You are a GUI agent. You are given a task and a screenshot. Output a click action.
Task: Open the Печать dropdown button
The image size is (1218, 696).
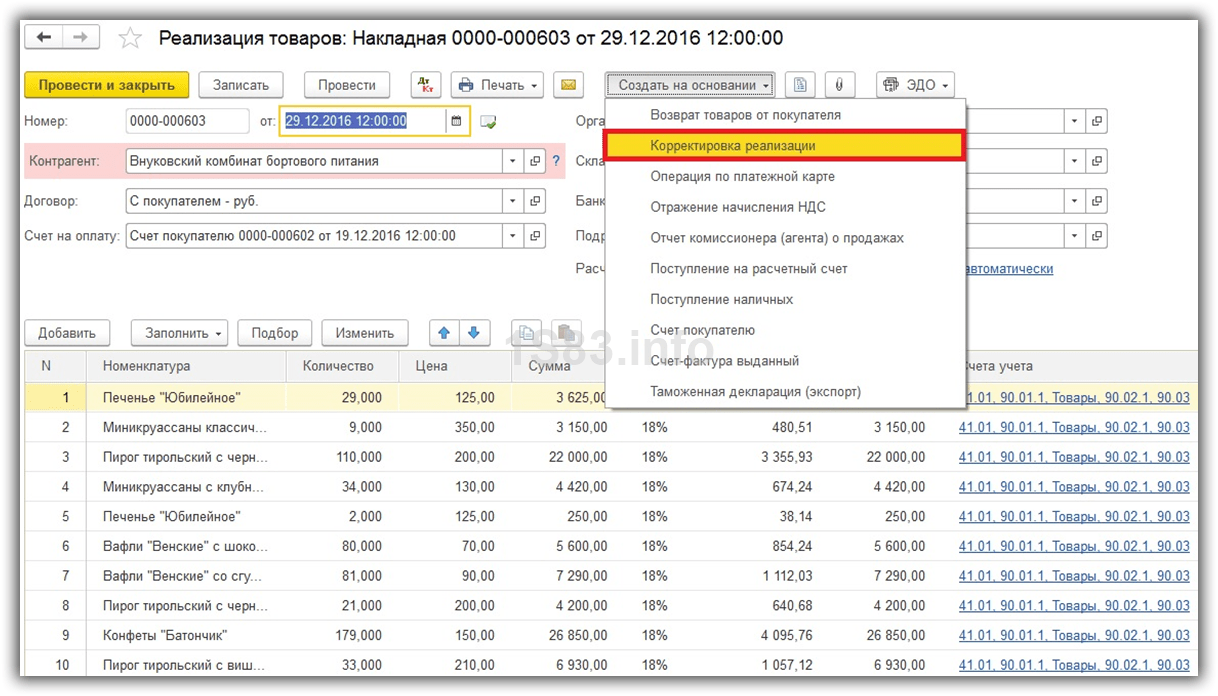[x=497, y=85]
